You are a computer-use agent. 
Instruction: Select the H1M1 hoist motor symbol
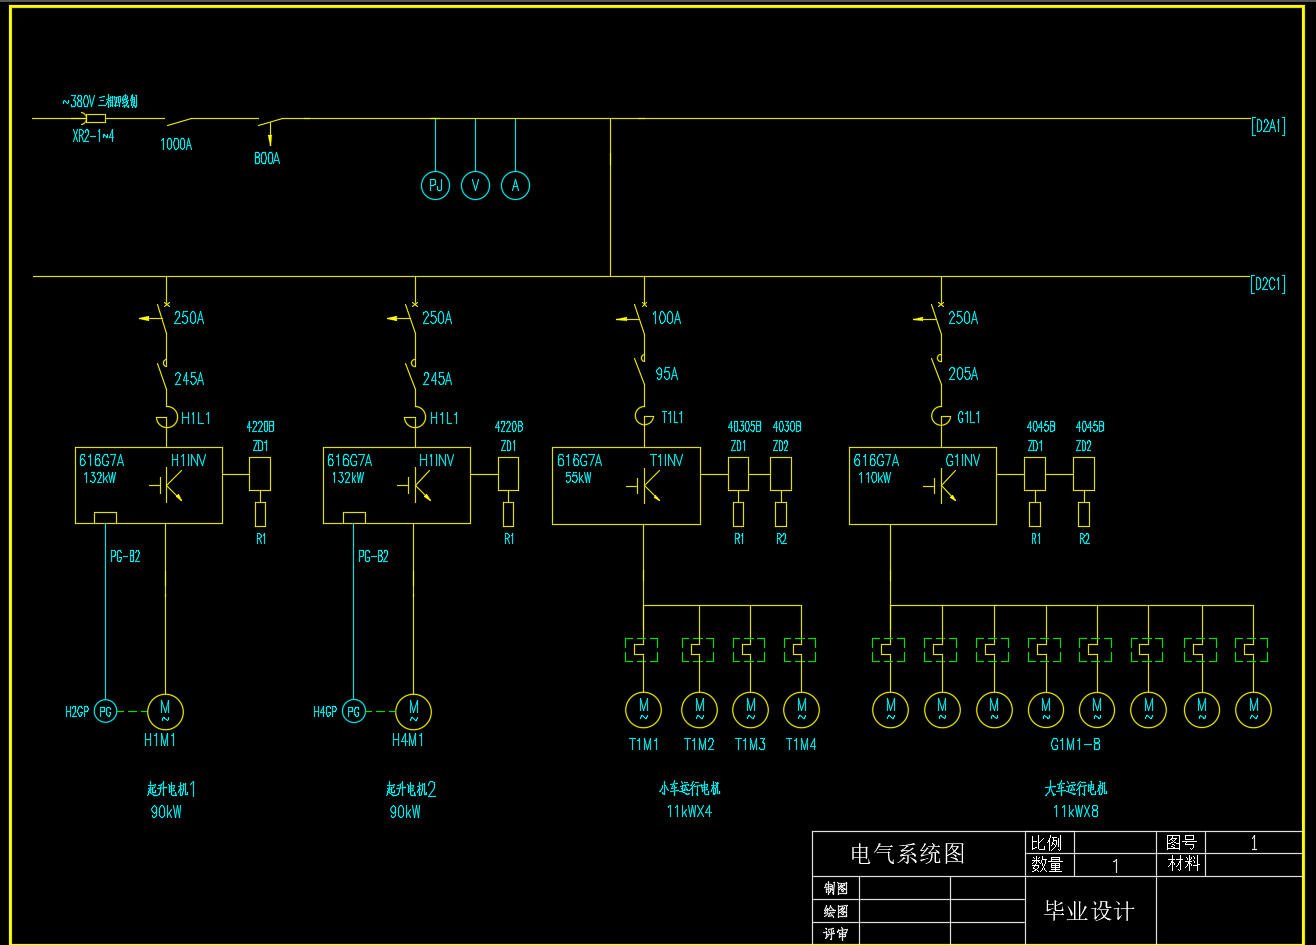tap(165, 711)
